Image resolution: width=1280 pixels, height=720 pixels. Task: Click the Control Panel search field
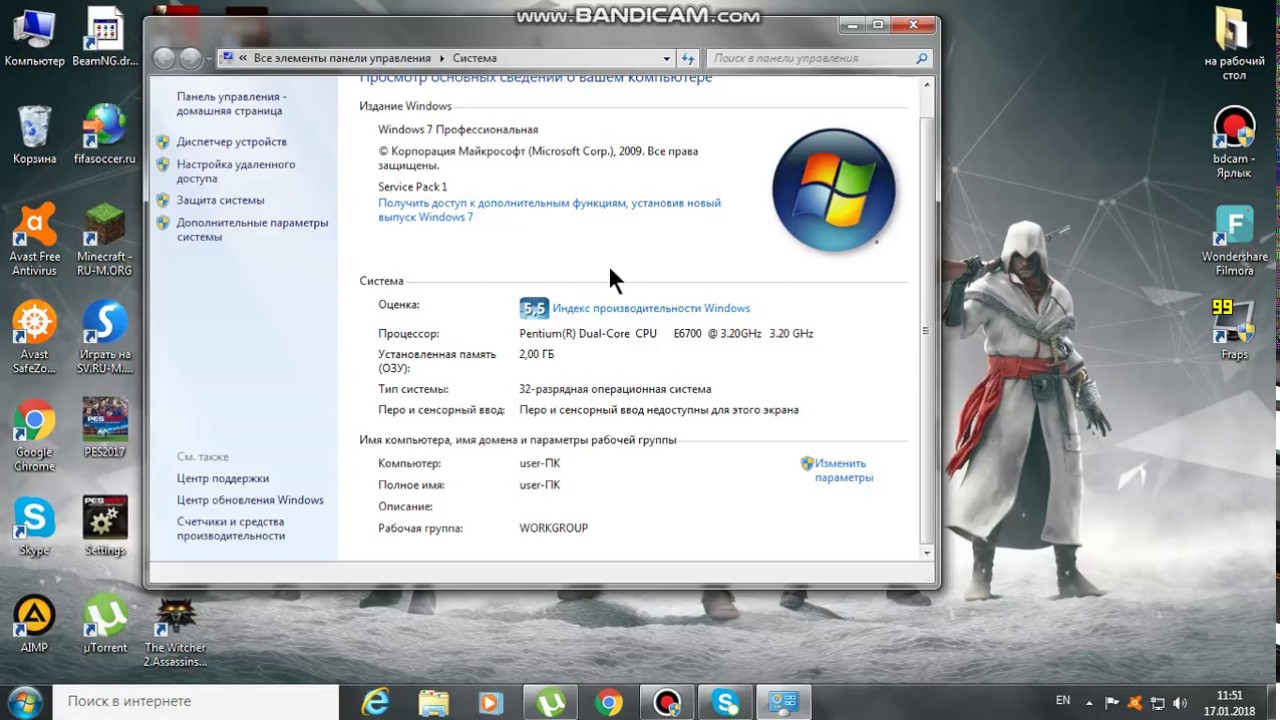tap(819, 58)
